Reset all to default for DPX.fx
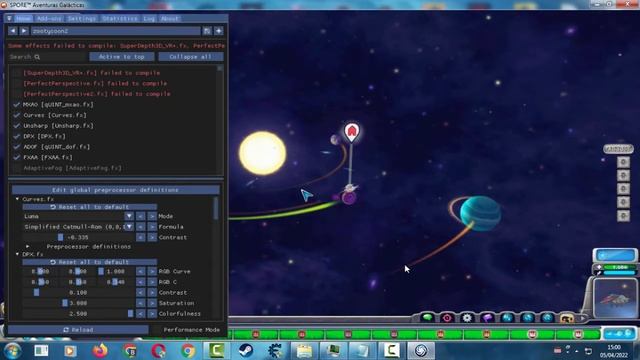The image size is (640, 360). (x=89, y=262)
